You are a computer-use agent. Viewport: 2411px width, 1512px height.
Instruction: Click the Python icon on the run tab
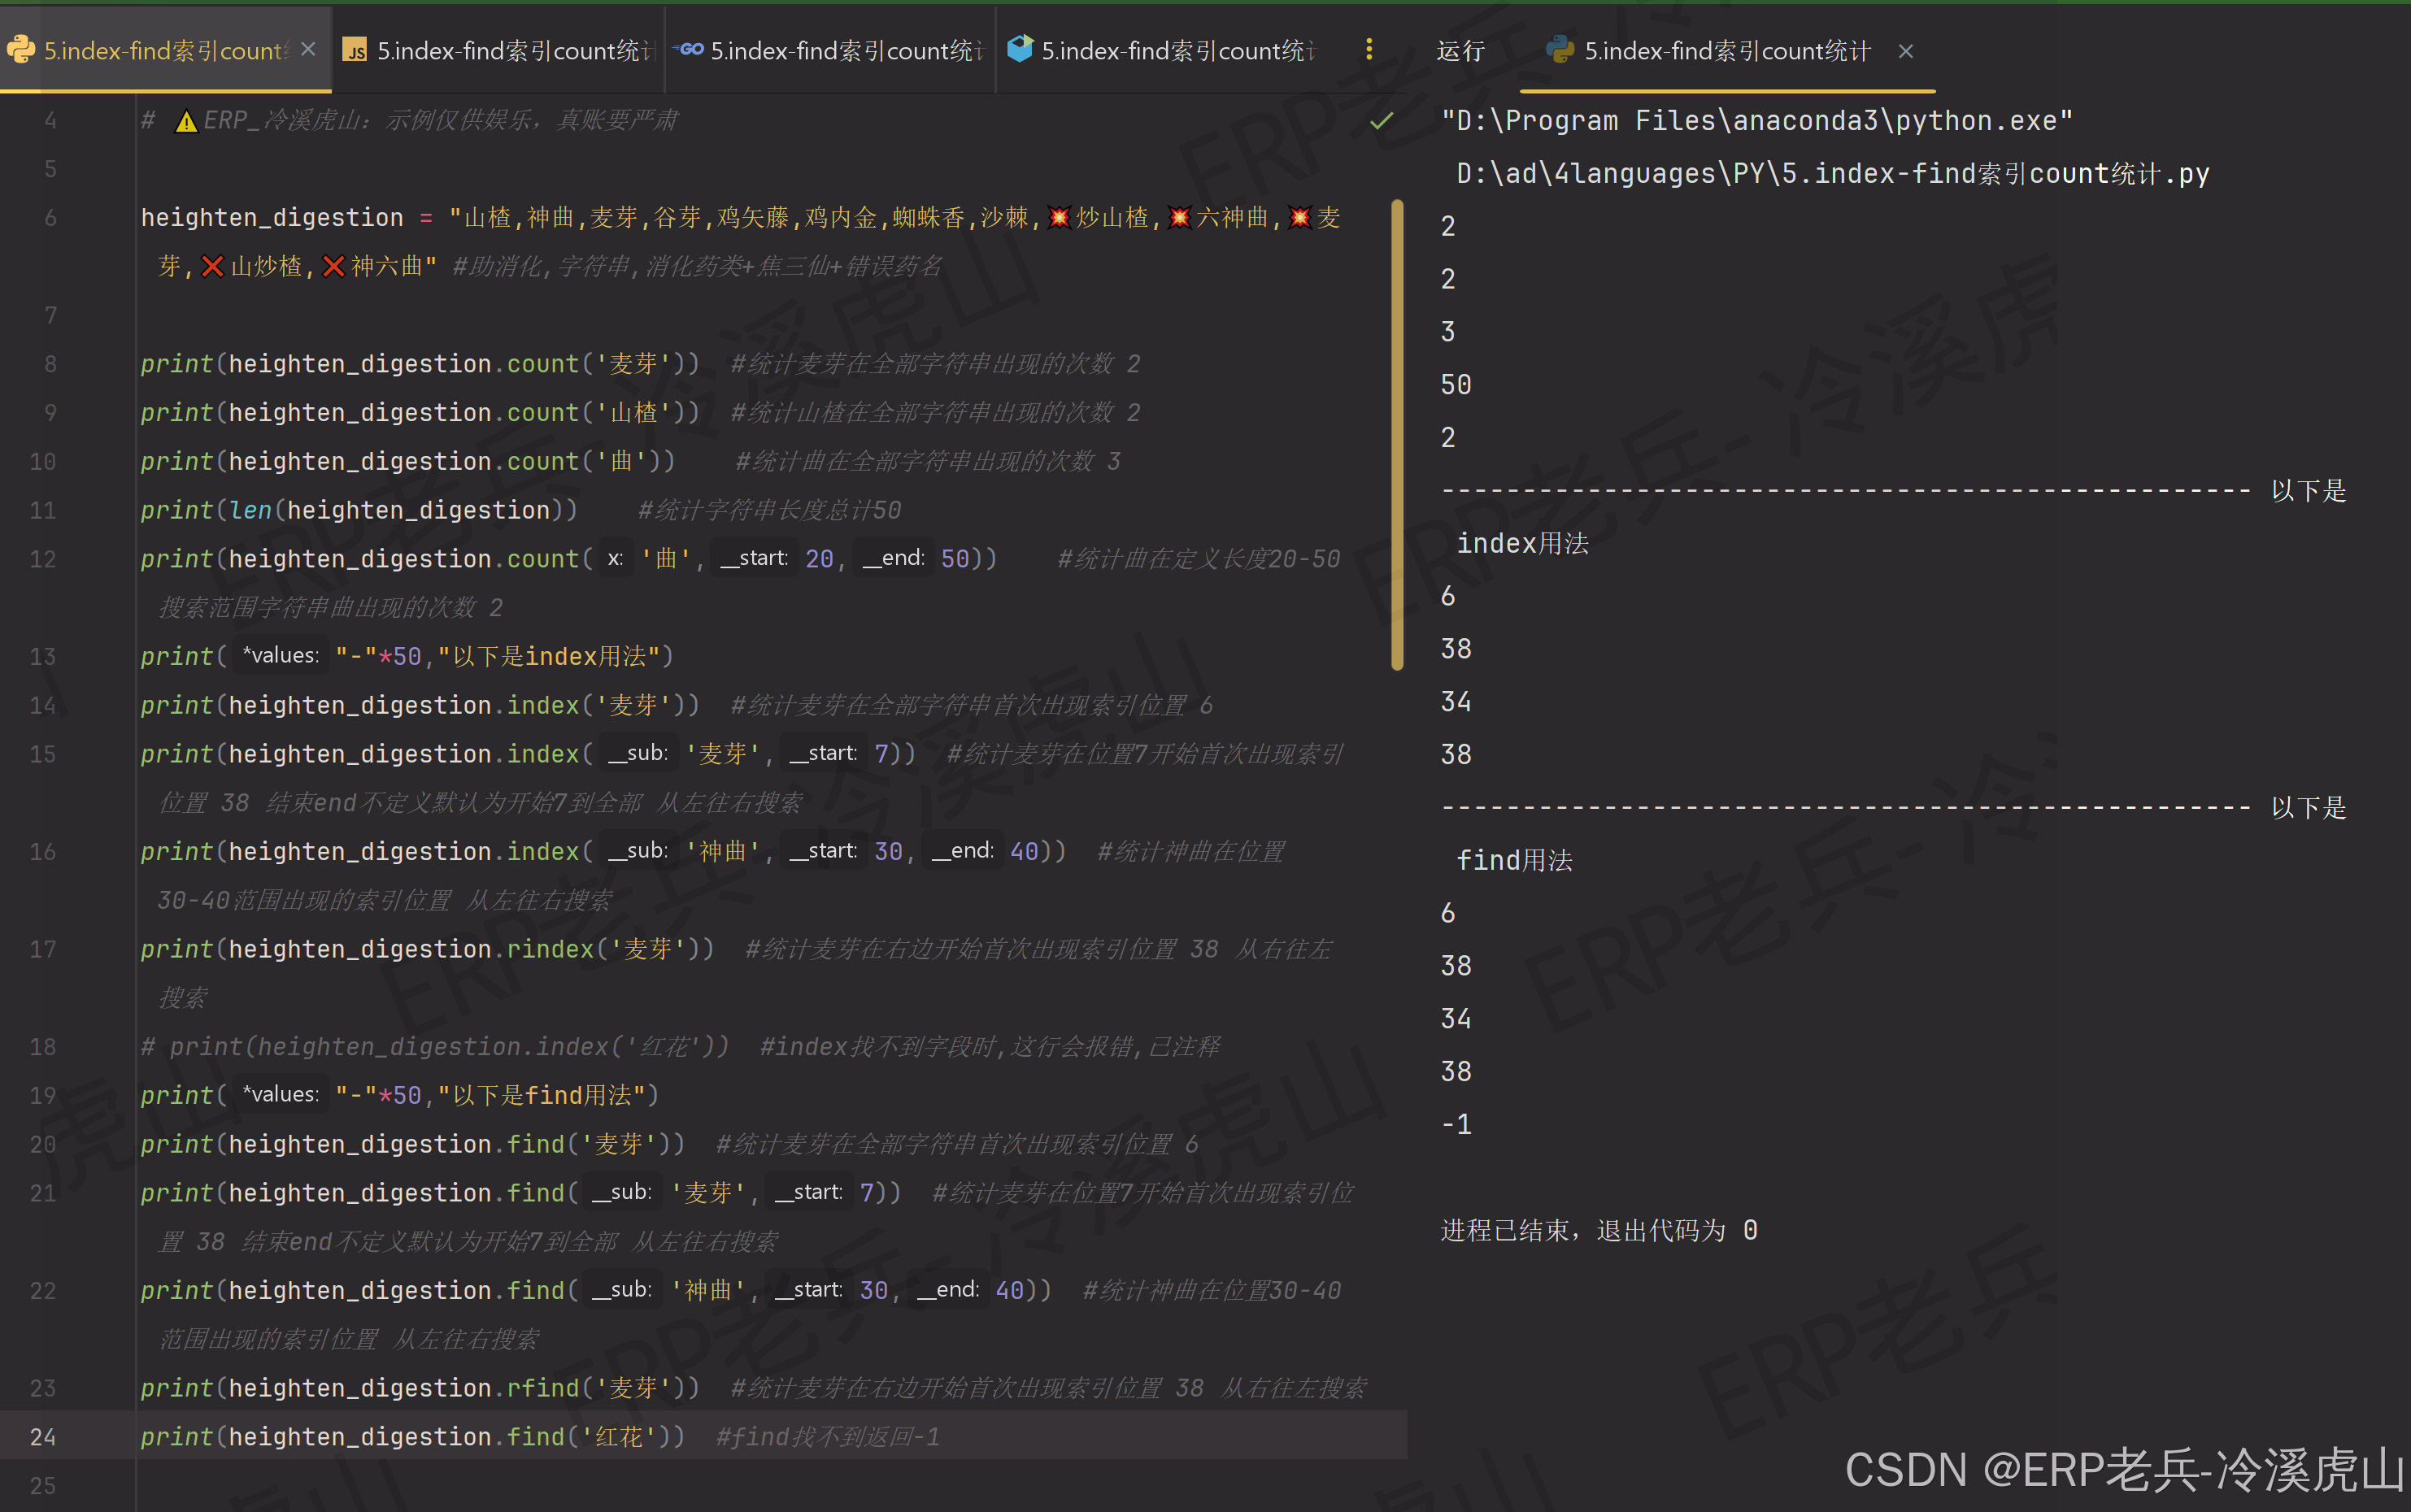coord(1560,49)
